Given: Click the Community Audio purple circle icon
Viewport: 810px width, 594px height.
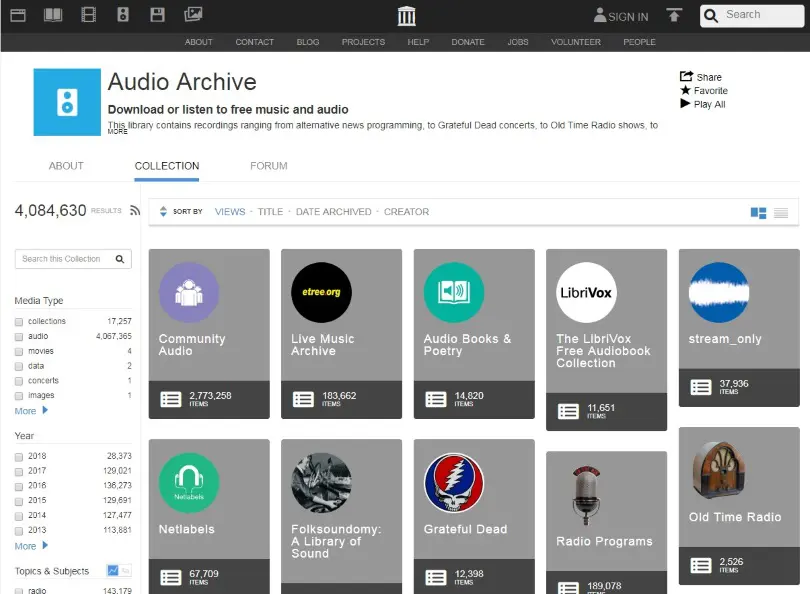Looking at the screenshot, I should [189, 292].
